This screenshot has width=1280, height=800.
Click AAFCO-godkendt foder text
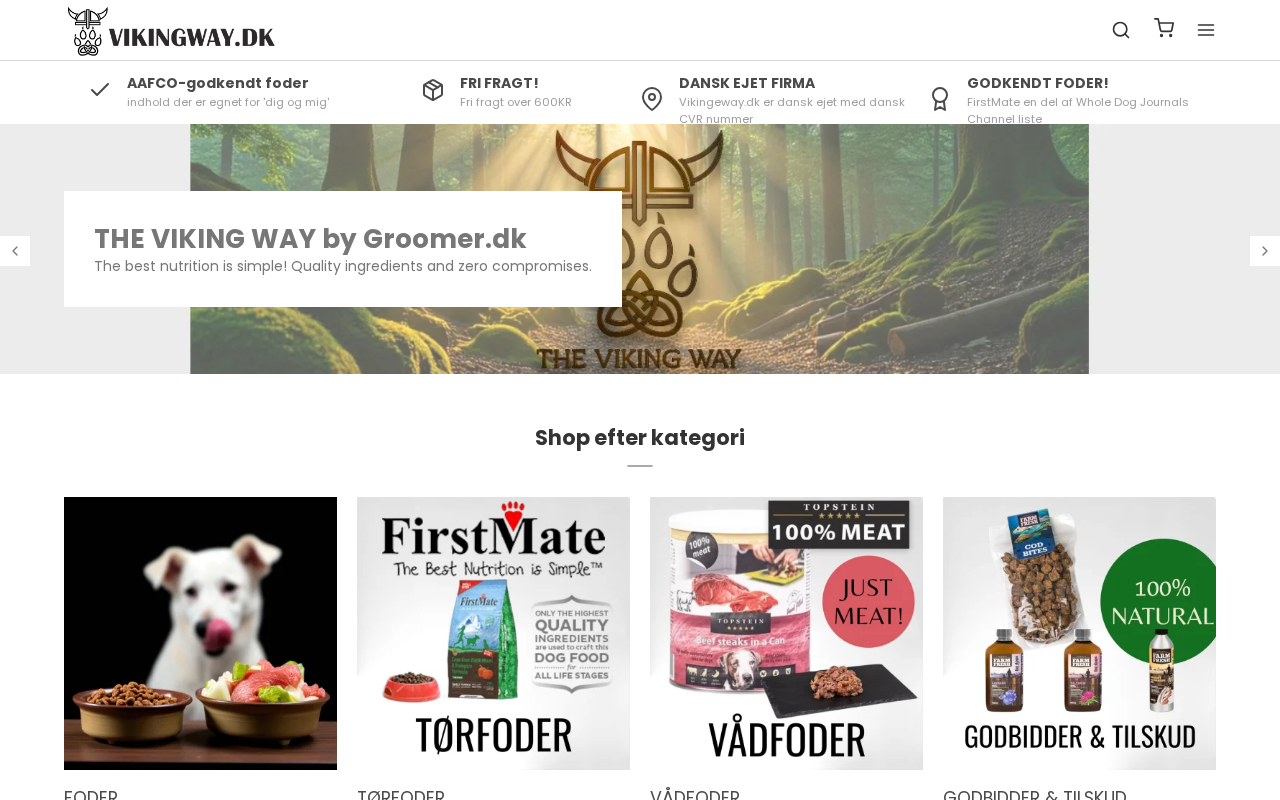218,83
